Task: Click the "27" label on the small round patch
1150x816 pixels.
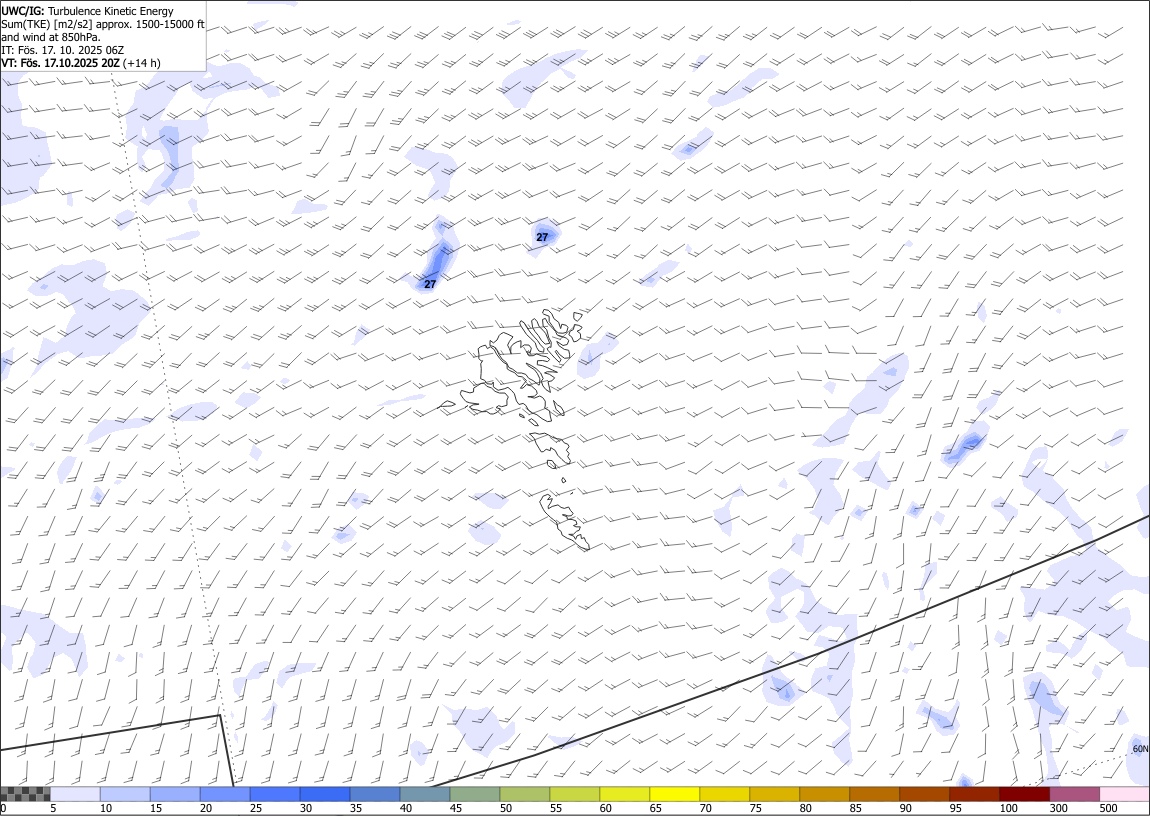Action: click(x=542, y=237)
